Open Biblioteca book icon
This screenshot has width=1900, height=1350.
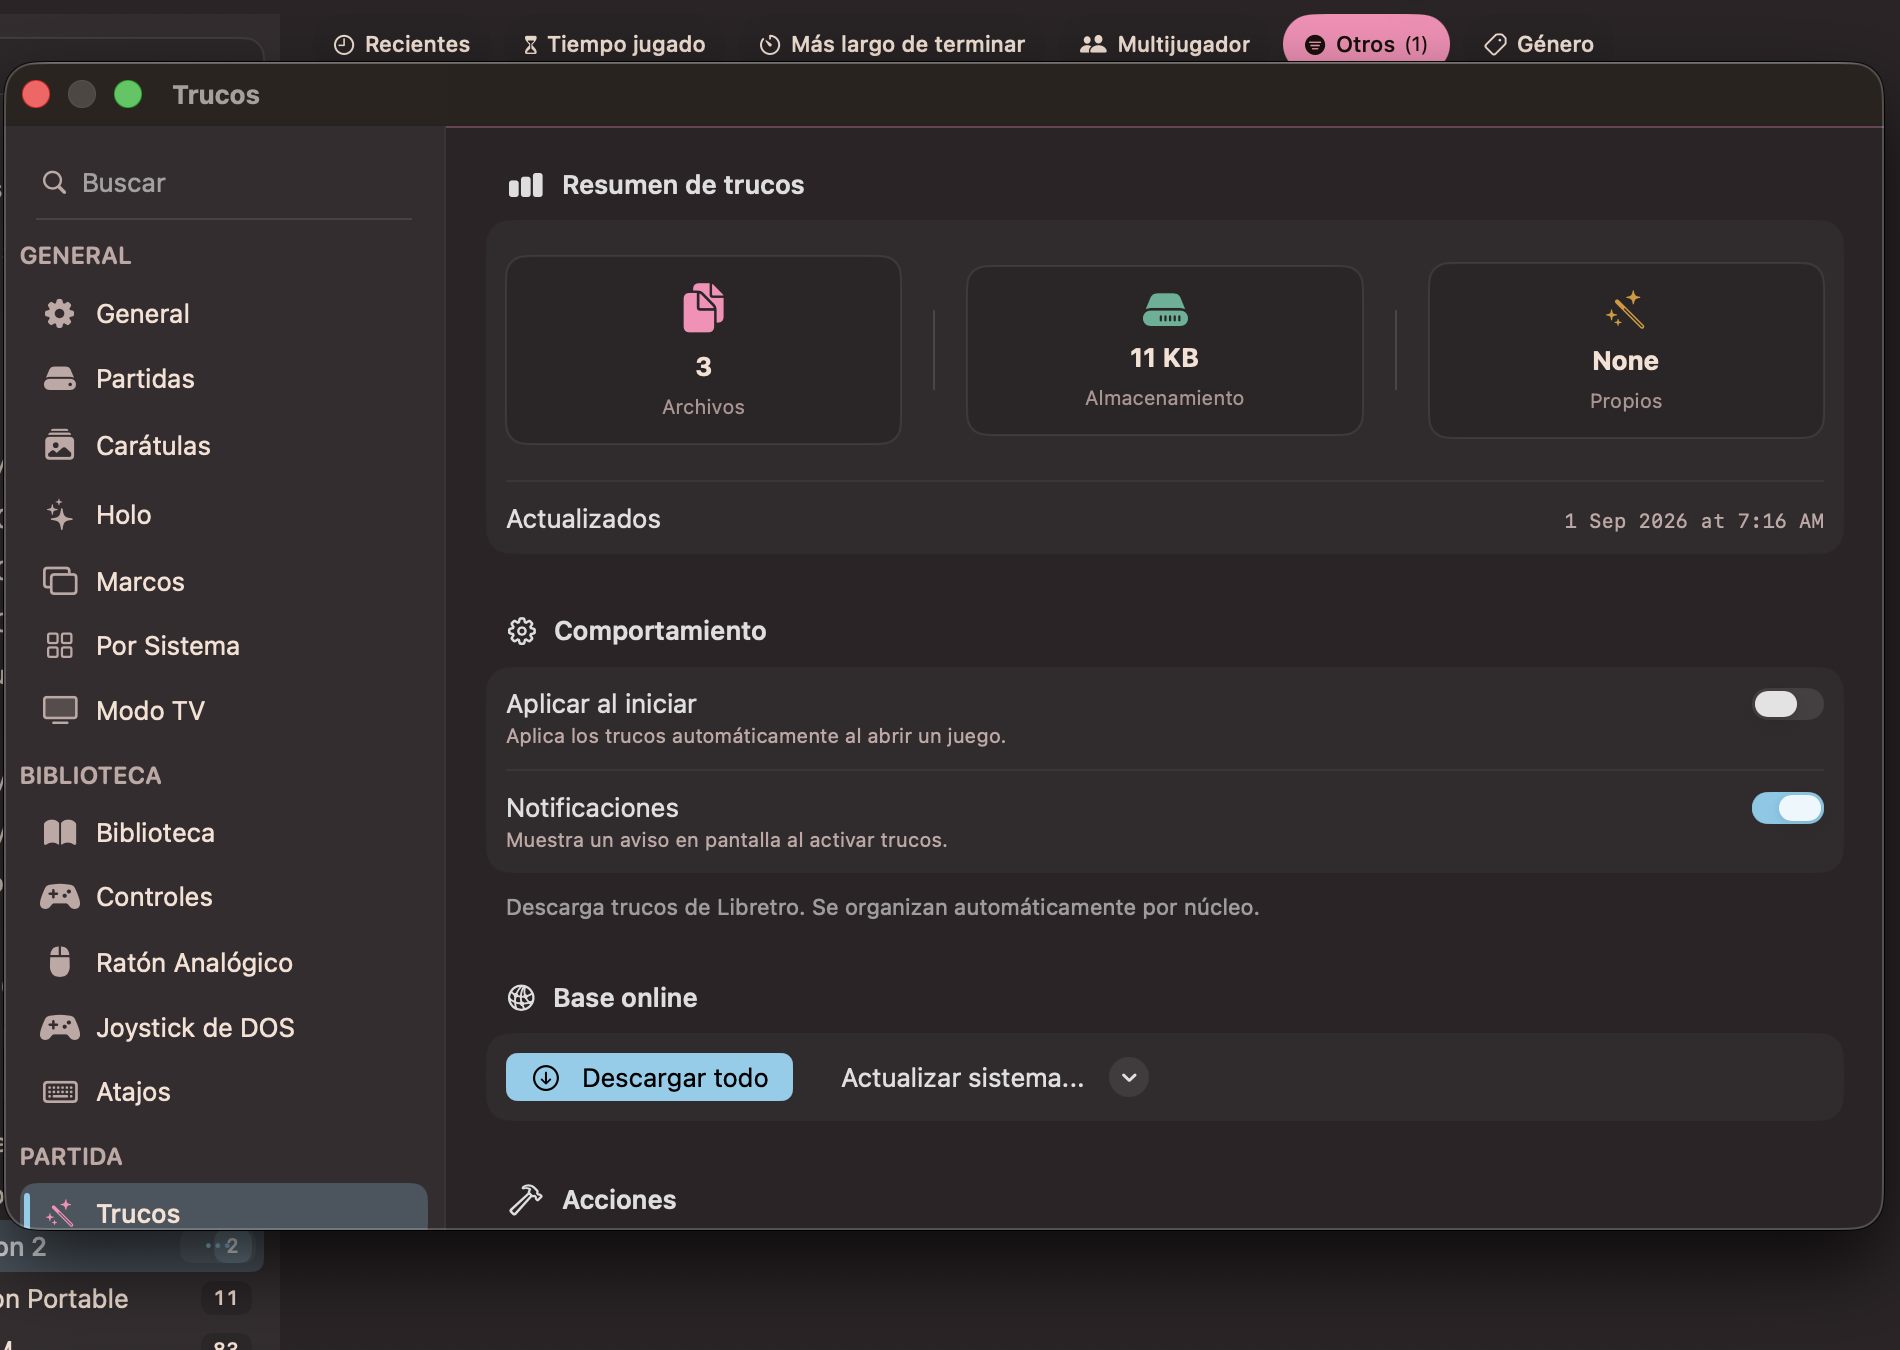pos(60,833)
